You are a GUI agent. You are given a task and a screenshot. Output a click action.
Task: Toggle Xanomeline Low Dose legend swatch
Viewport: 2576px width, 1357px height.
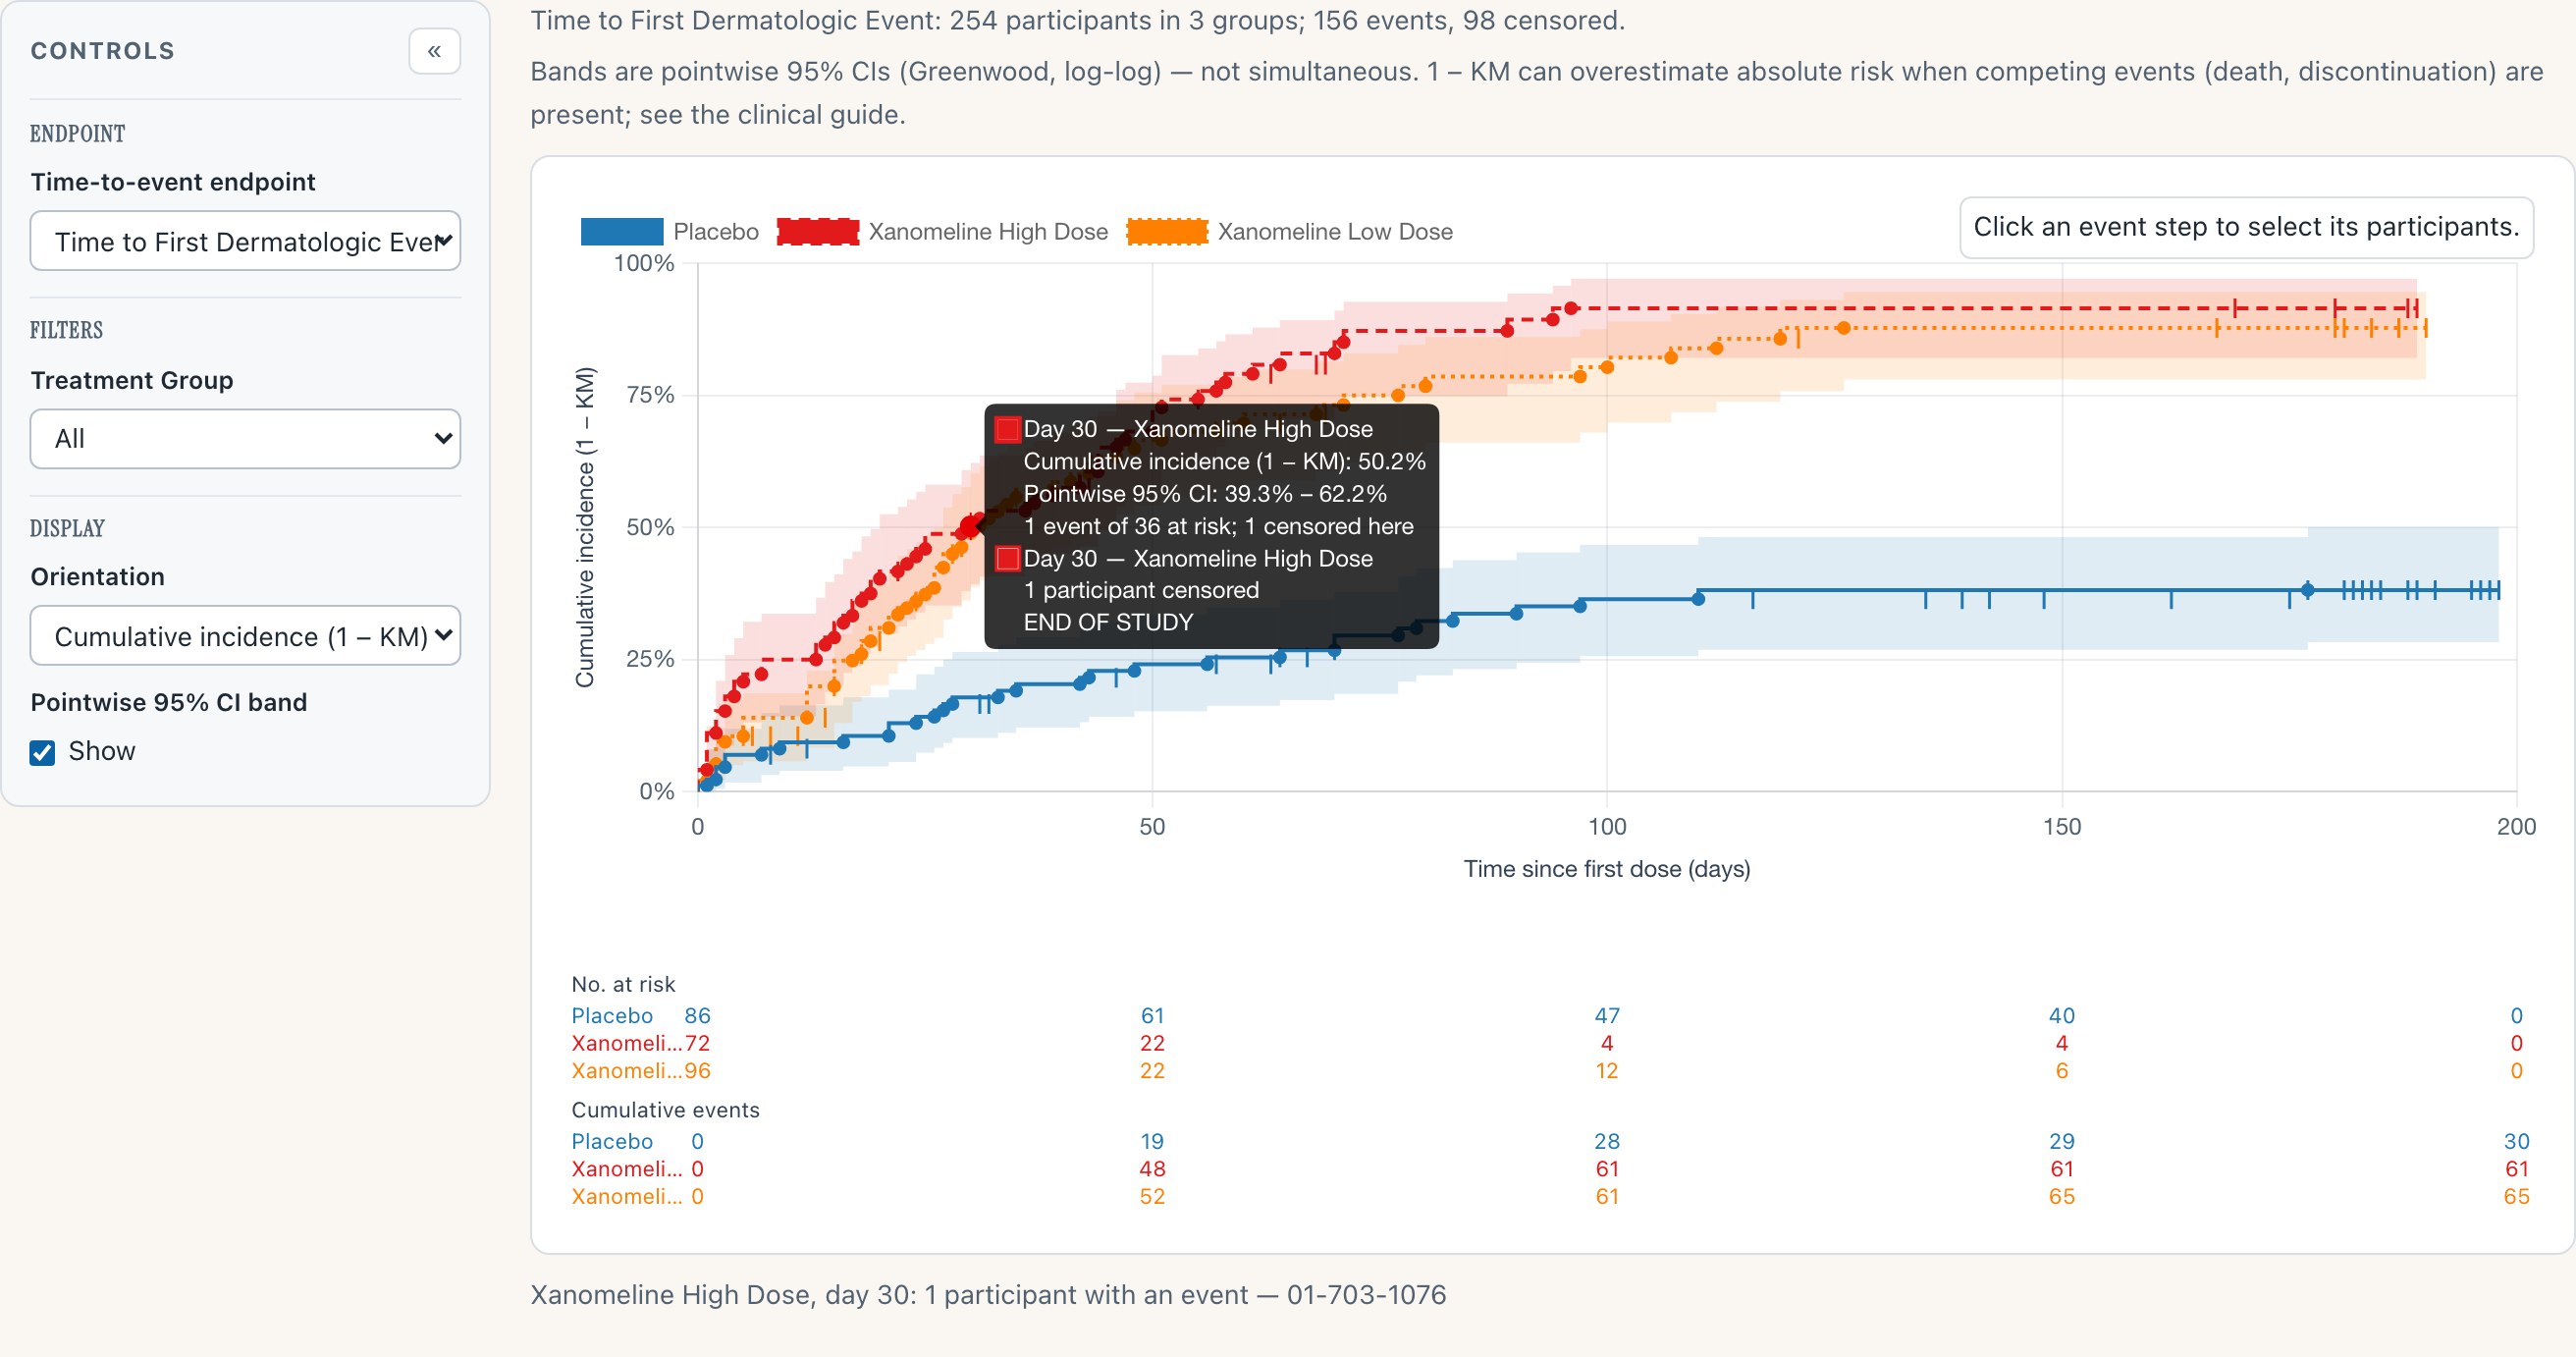point(1166,232)
